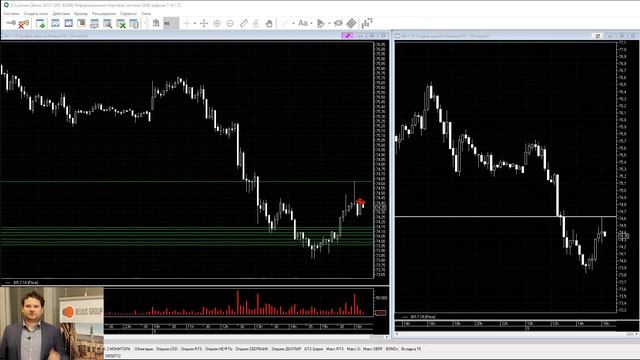Viewport: 640px width, 360px height.
Task: Click the new window icon with green plus
Action: [40, 24]
